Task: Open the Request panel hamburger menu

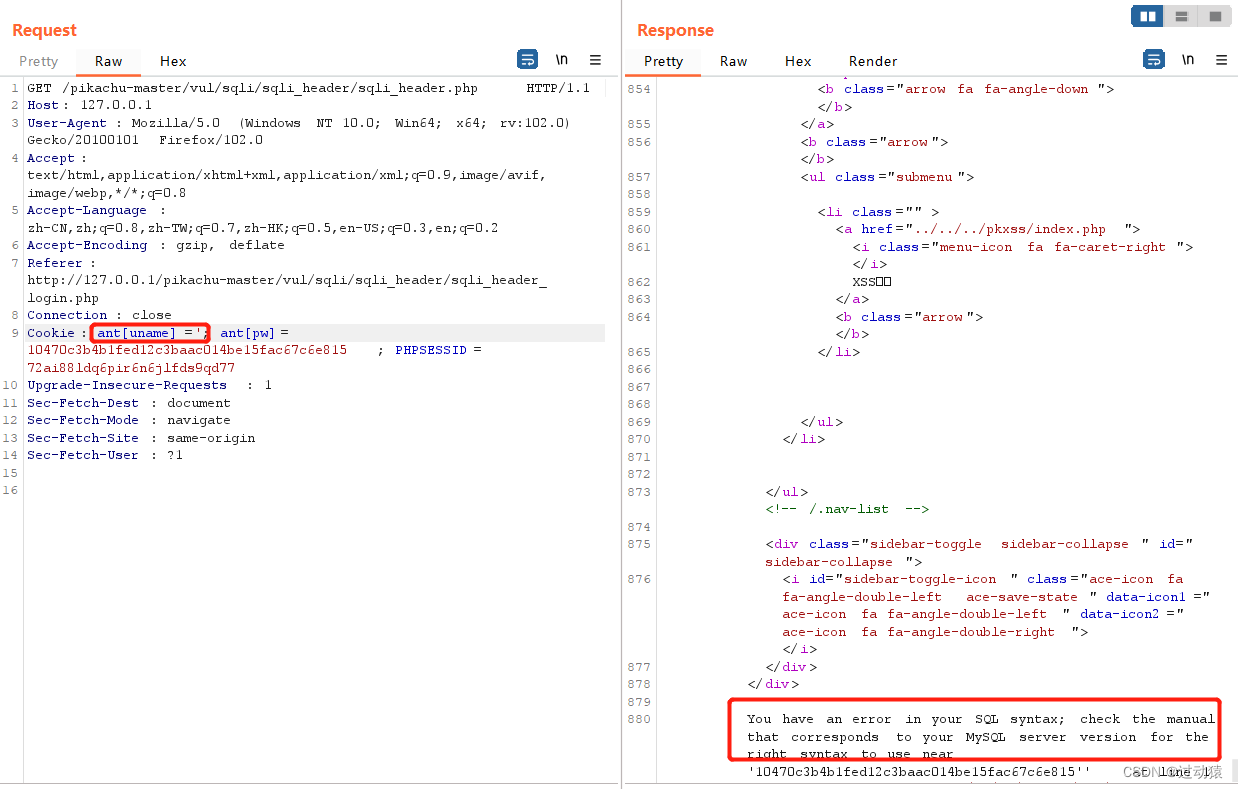Action: click(x=595, y=60)
